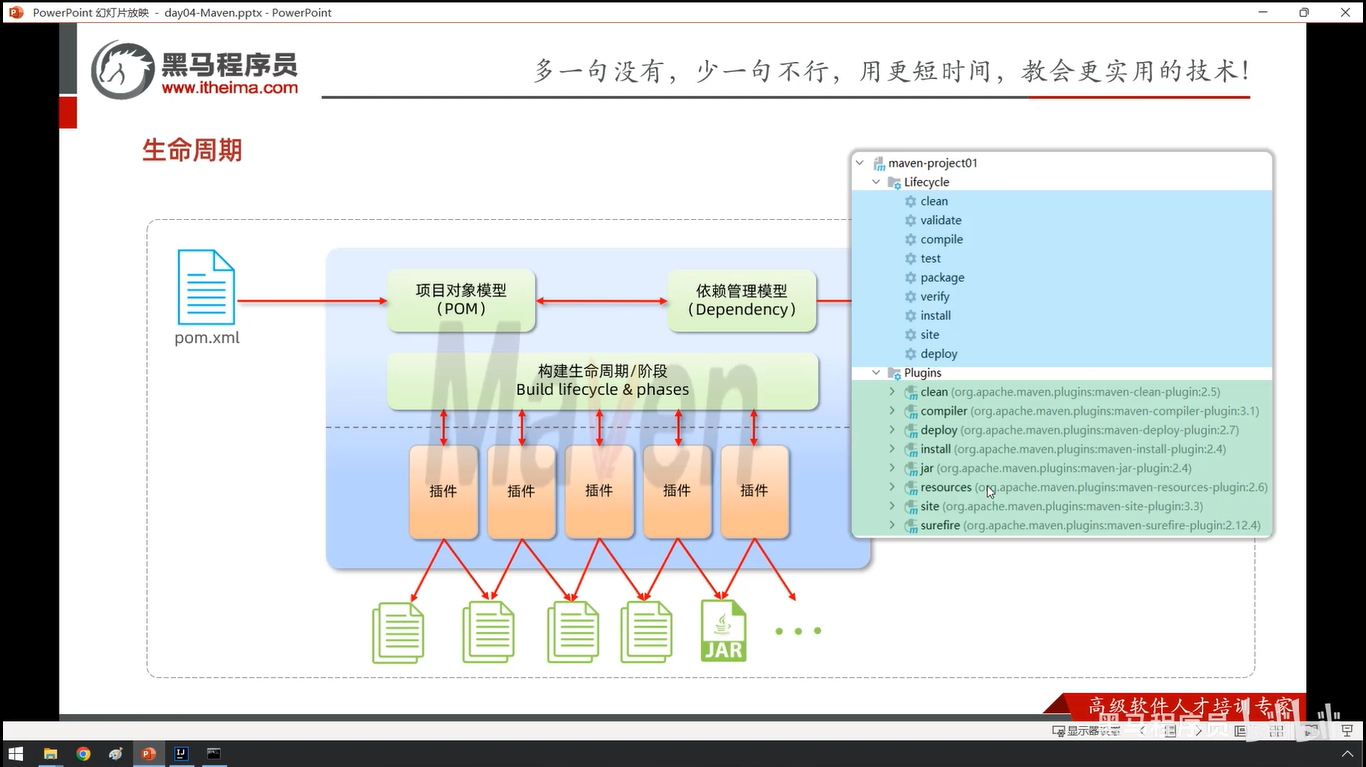The width and height of the screenshot is (1366, 767).
Task: Open Google Chrome from taskbar
Action: click(83, 754)
